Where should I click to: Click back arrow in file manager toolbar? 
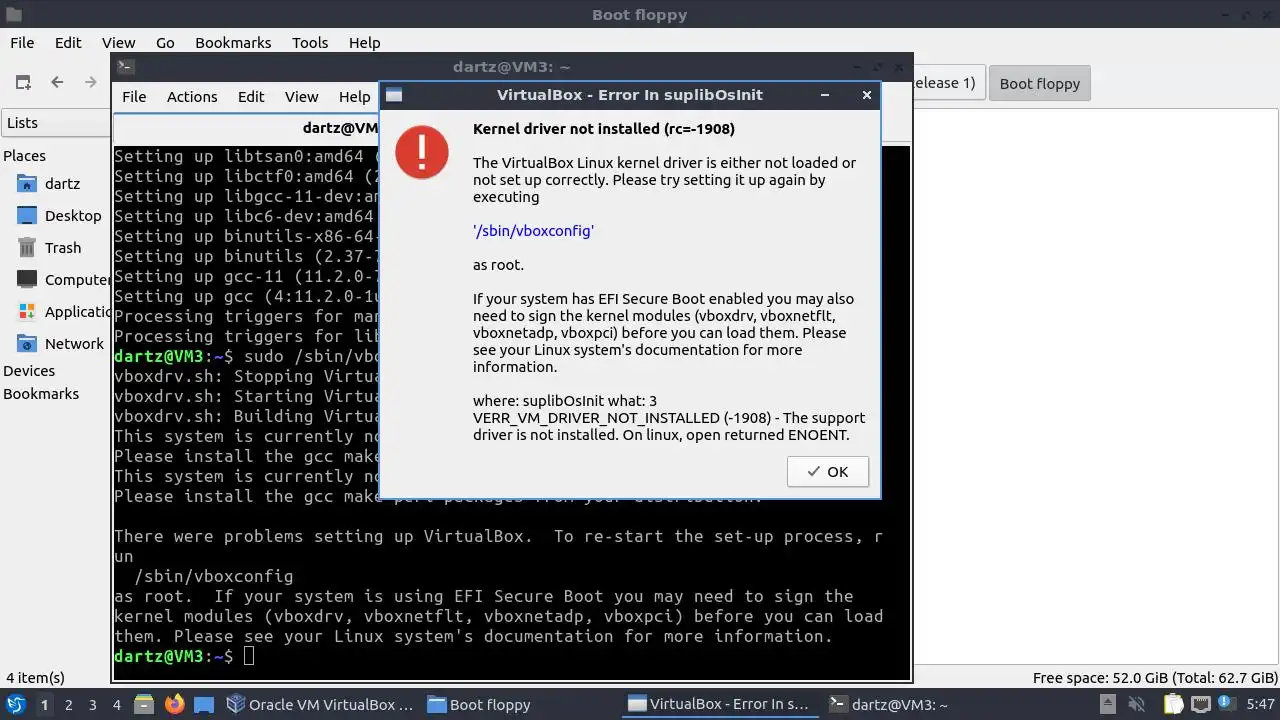57,83
